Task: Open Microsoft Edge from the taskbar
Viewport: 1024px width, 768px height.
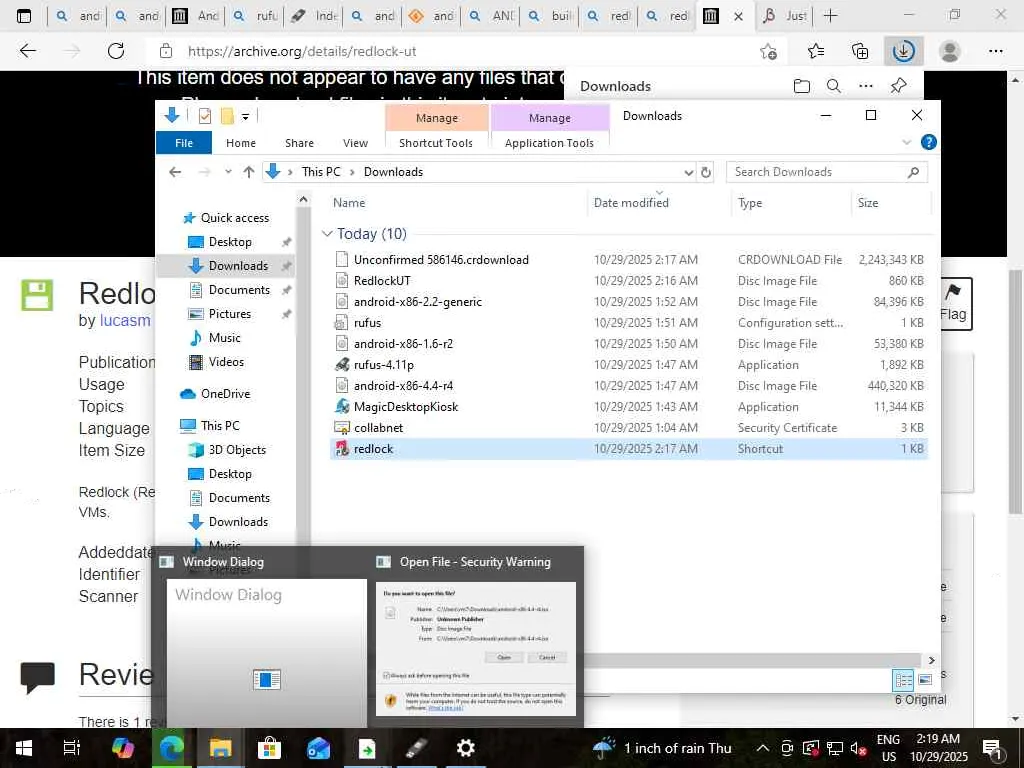Action: pyautogui.click(x=172, y=748)
